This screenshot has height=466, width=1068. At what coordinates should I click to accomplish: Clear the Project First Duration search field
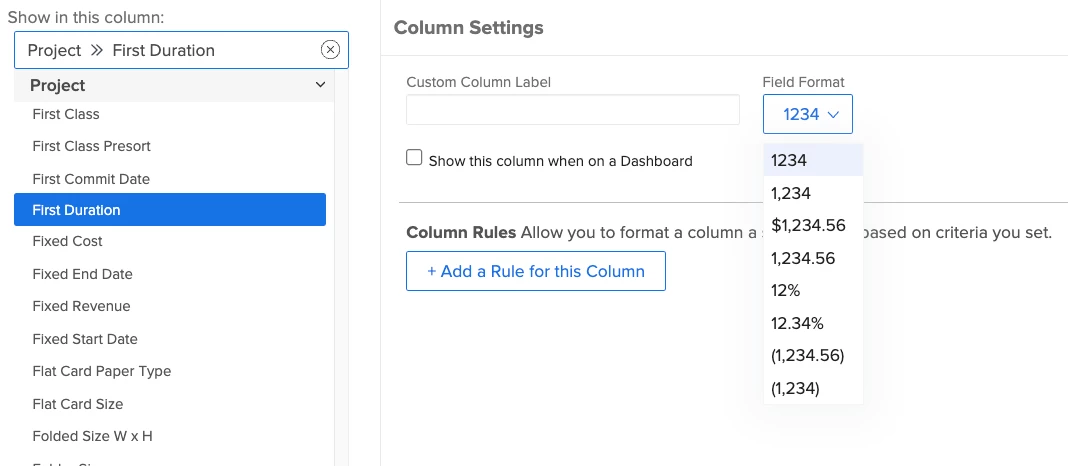click(330, 50)
